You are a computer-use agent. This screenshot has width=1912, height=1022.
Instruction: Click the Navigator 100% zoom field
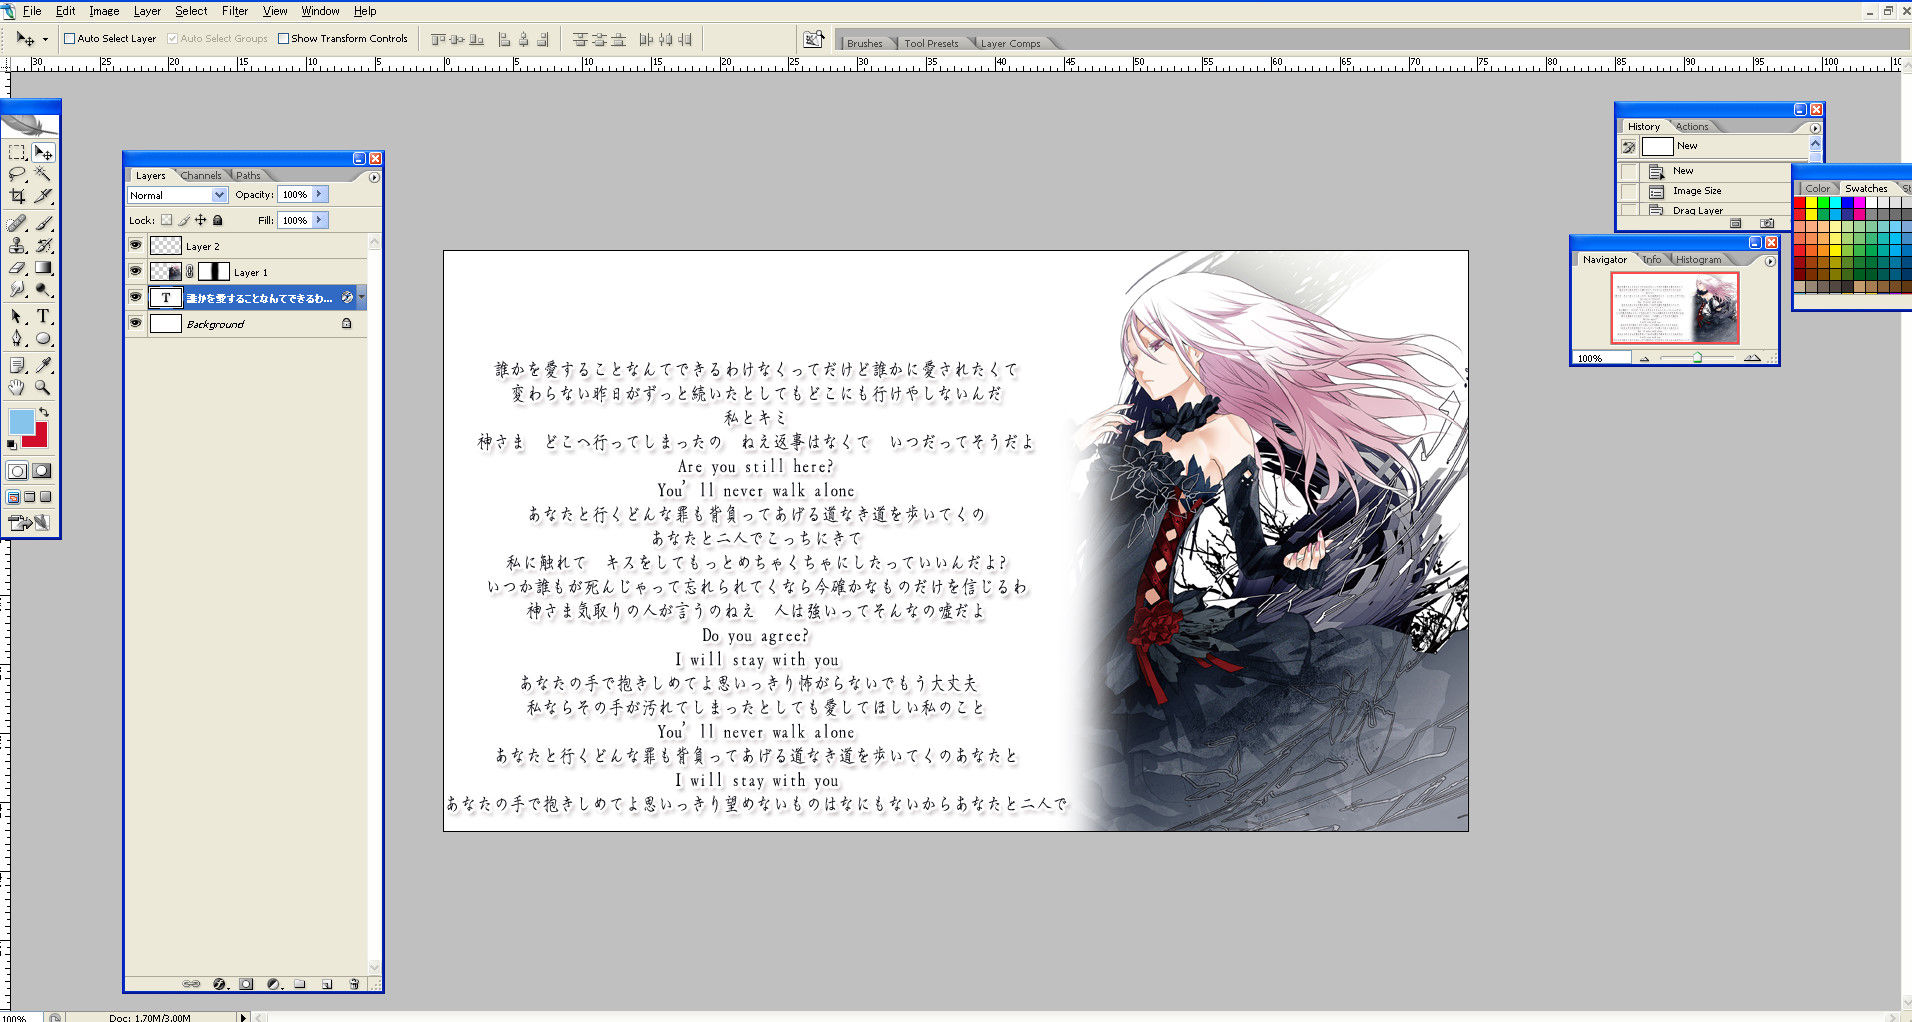1600,358
